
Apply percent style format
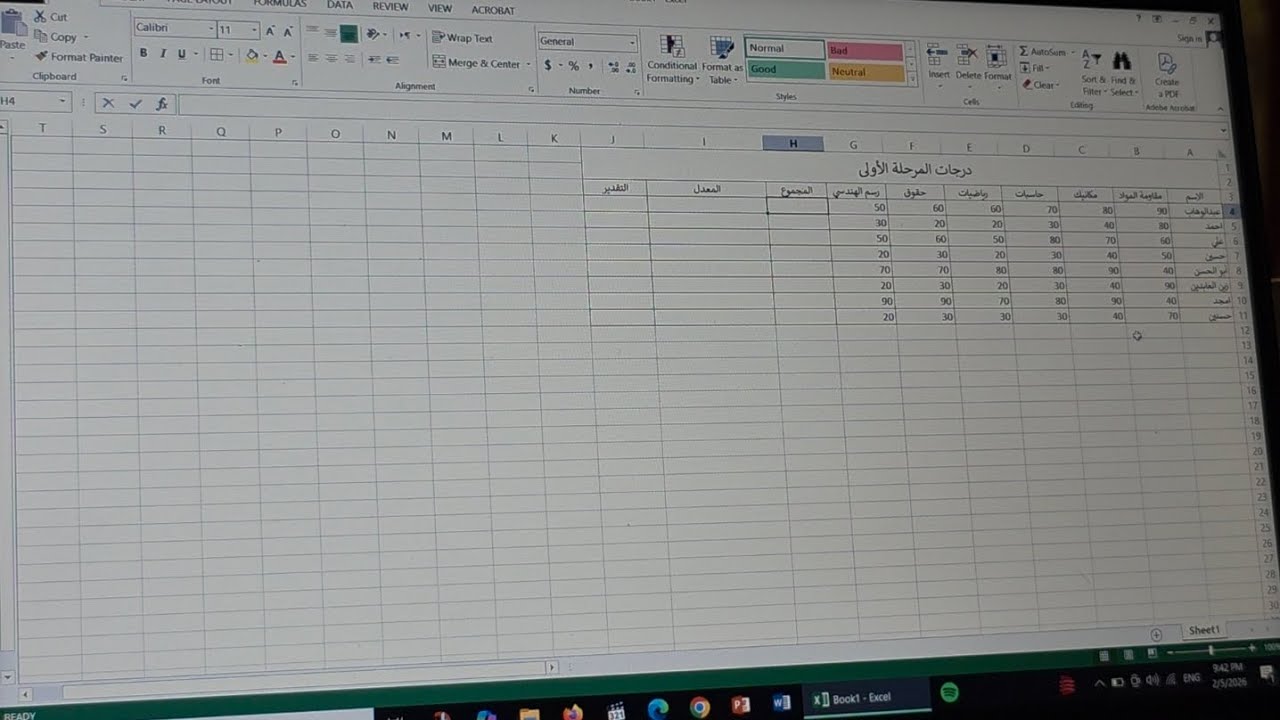coord(574,66)
